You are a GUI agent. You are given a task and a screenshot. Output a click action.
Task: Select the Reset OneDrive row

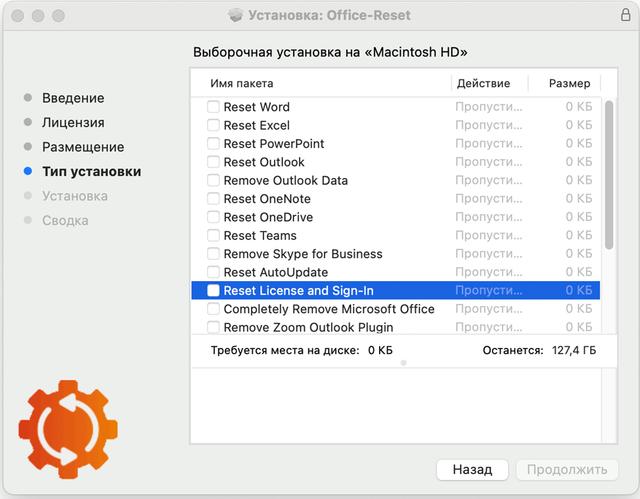(396, 217)
